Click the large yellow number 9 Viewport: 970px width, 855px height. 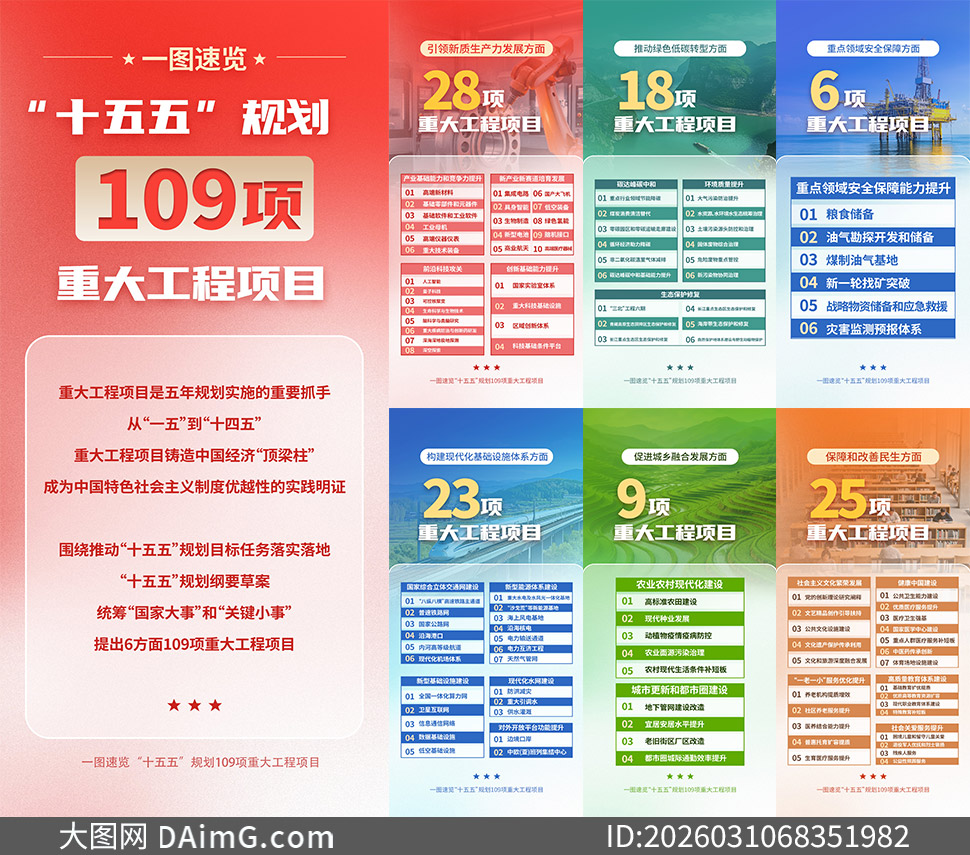click(631, 497)
